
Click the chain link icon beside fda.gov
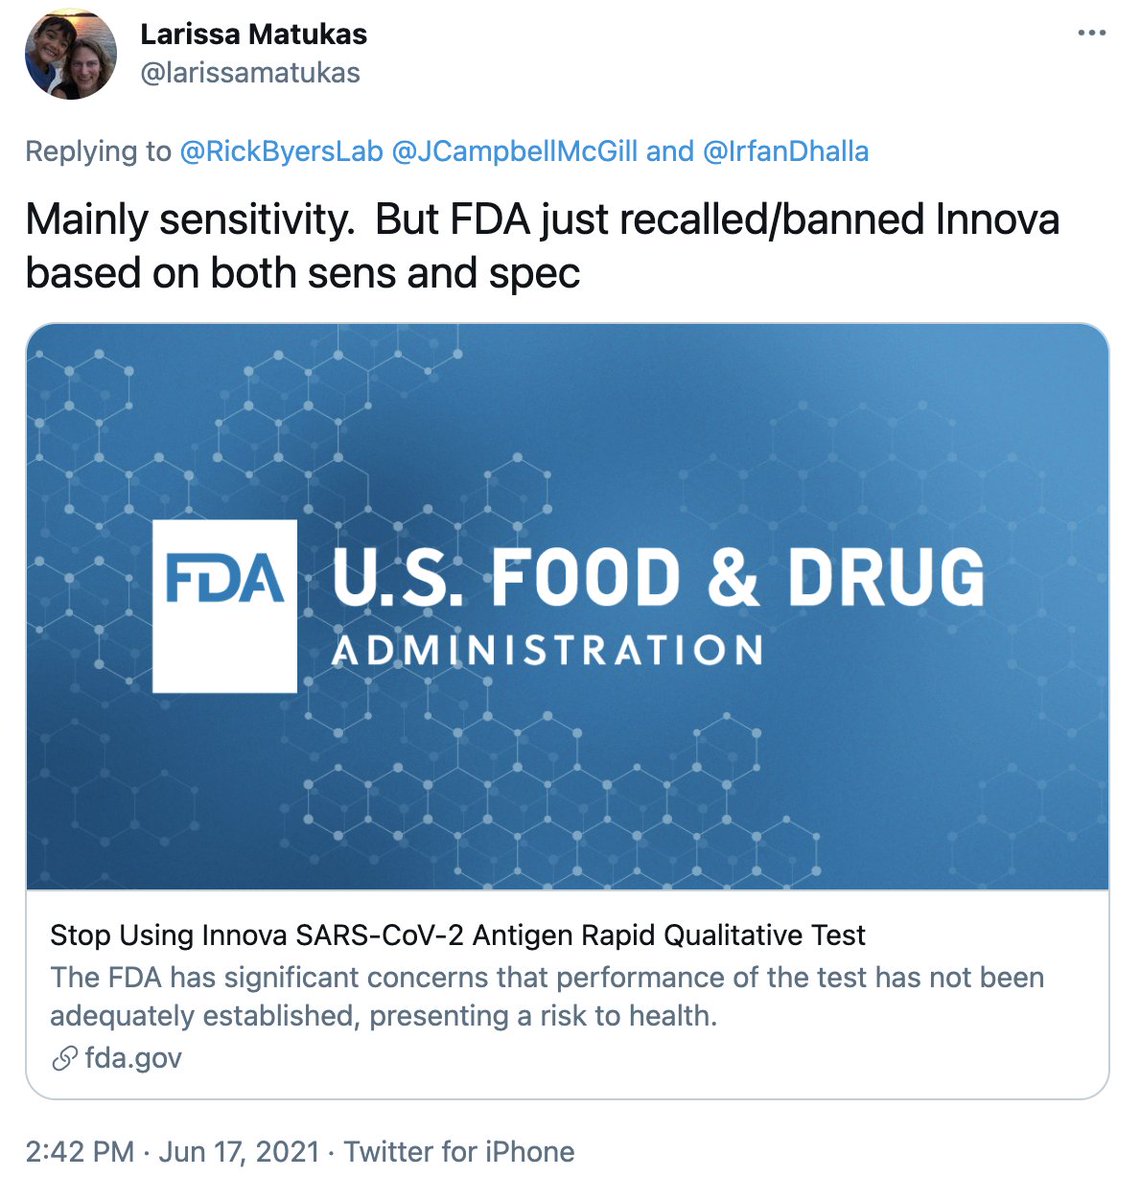click(x=64, y=1058)
